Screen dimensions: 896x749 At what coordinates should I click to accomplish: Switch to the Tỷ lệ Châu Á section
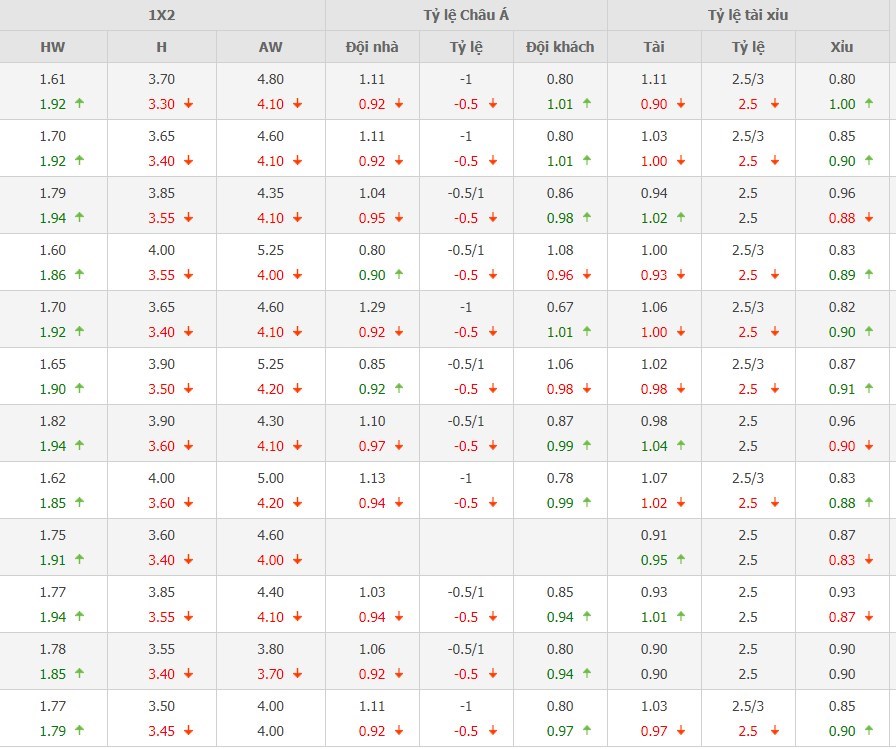[467, 15]
